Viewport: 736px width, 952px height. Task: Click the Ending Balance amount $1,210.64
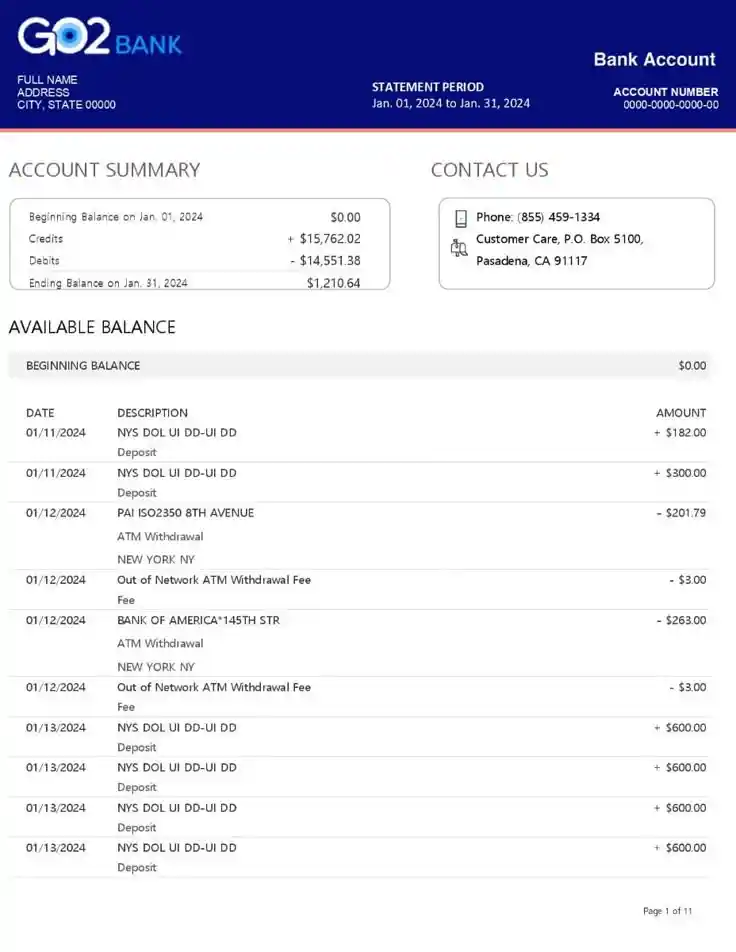[x=333, y=283]
